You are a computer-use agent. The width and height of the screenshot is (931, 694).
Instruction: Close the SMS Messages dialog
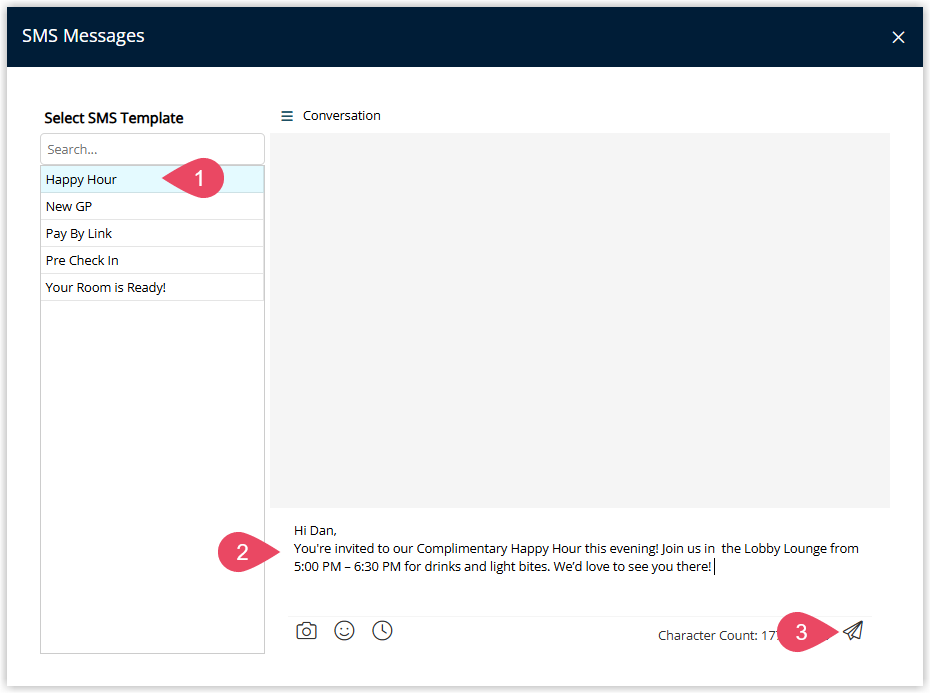[x=898, y=37]
